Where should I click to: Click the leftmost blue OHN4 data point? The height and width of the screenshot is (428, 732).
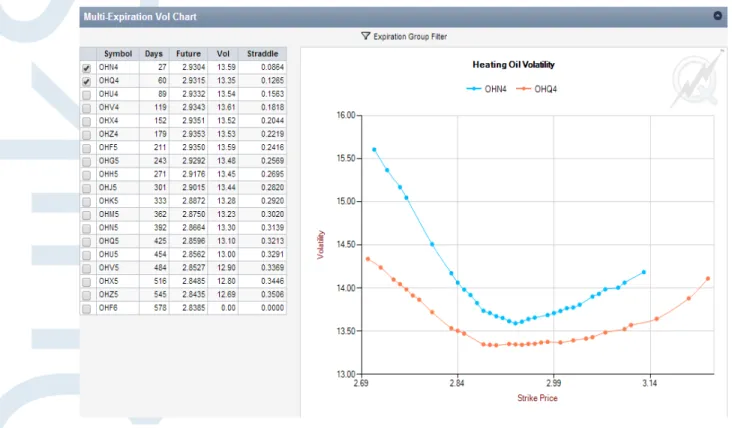(374, 150)
